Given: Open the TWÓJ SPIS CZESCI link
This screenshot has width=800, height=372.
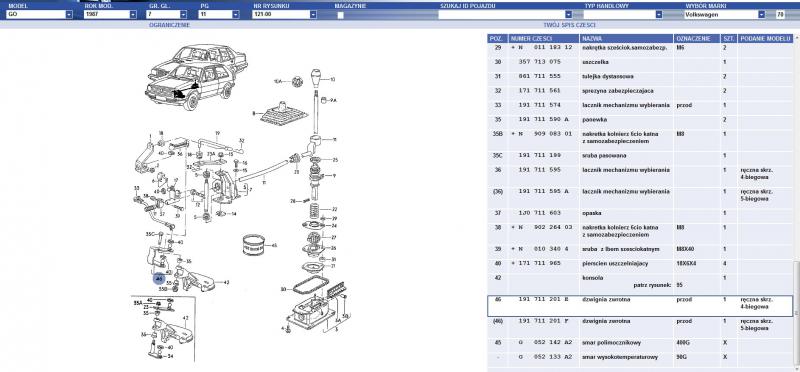Looking at the screenshot, I should click(569, 24).
